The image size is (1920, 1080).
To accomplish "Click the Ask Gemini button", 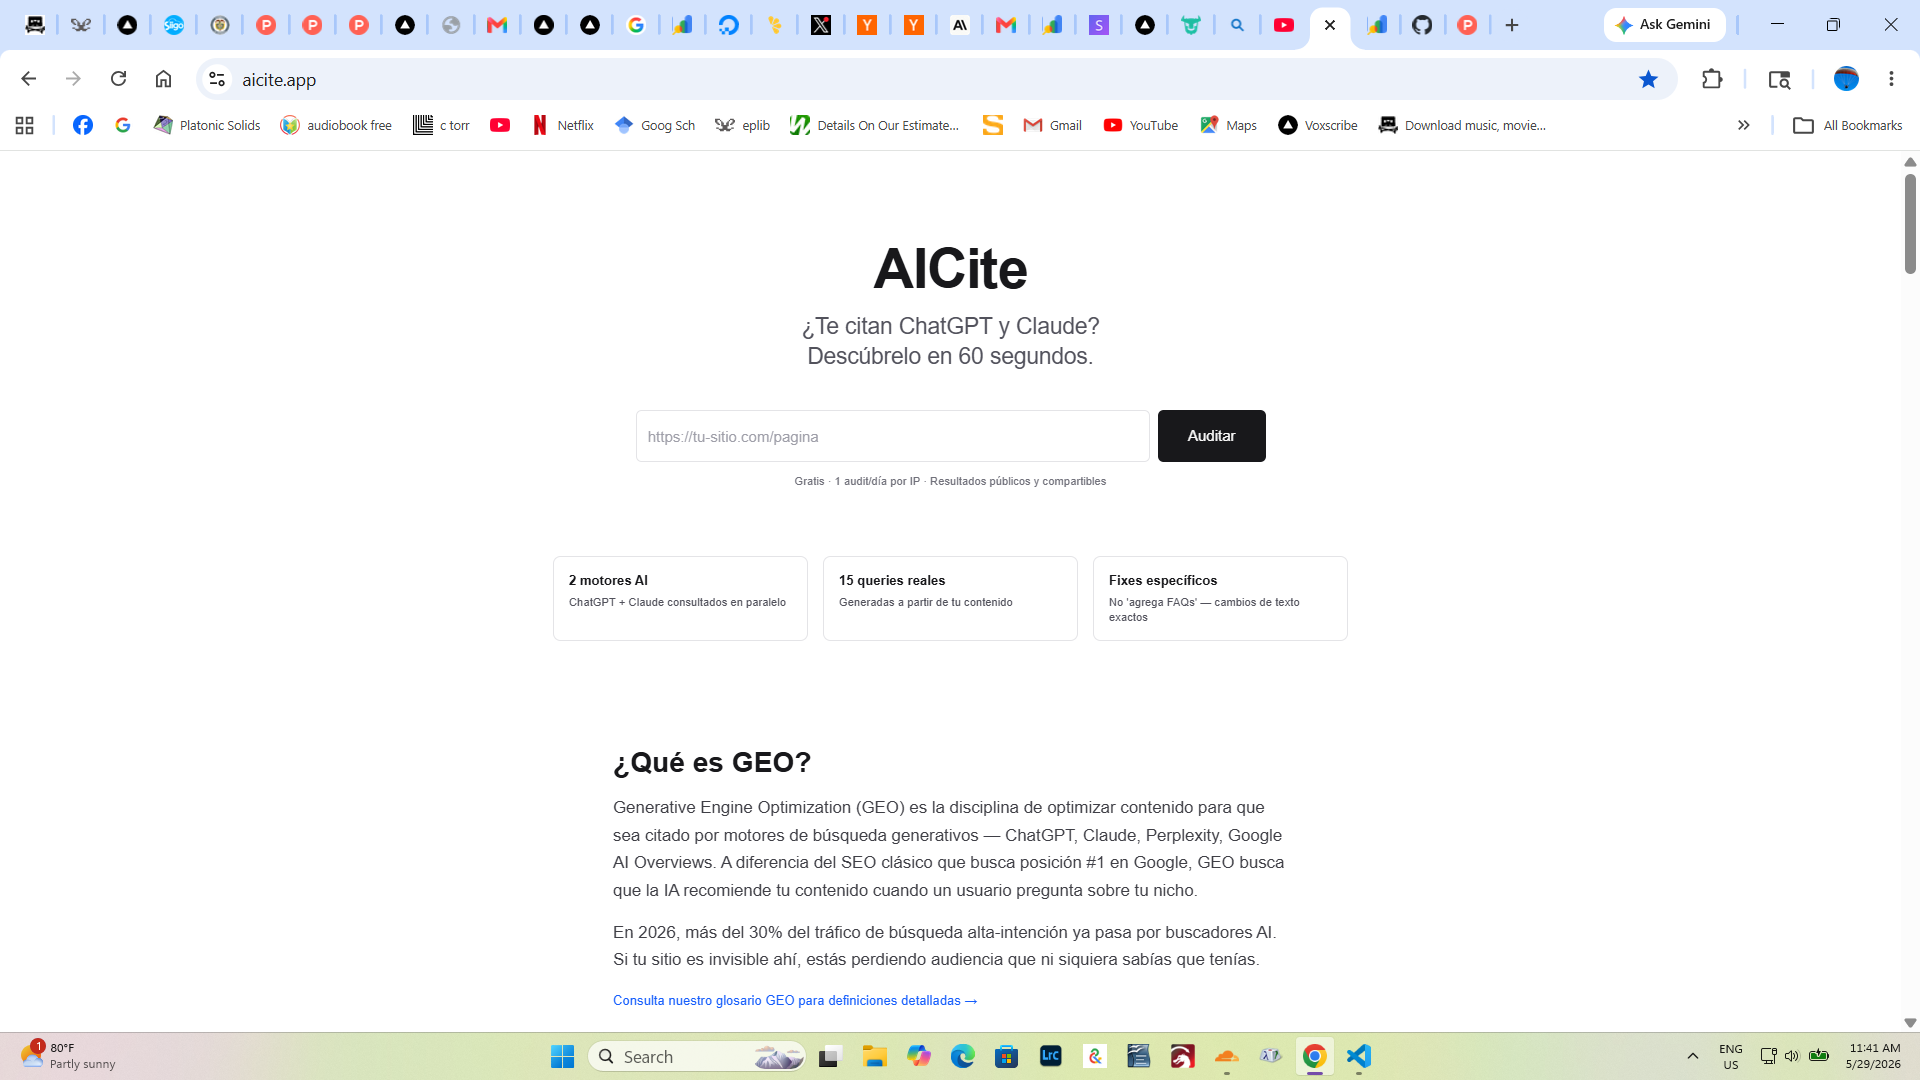I will [1664, 25].
